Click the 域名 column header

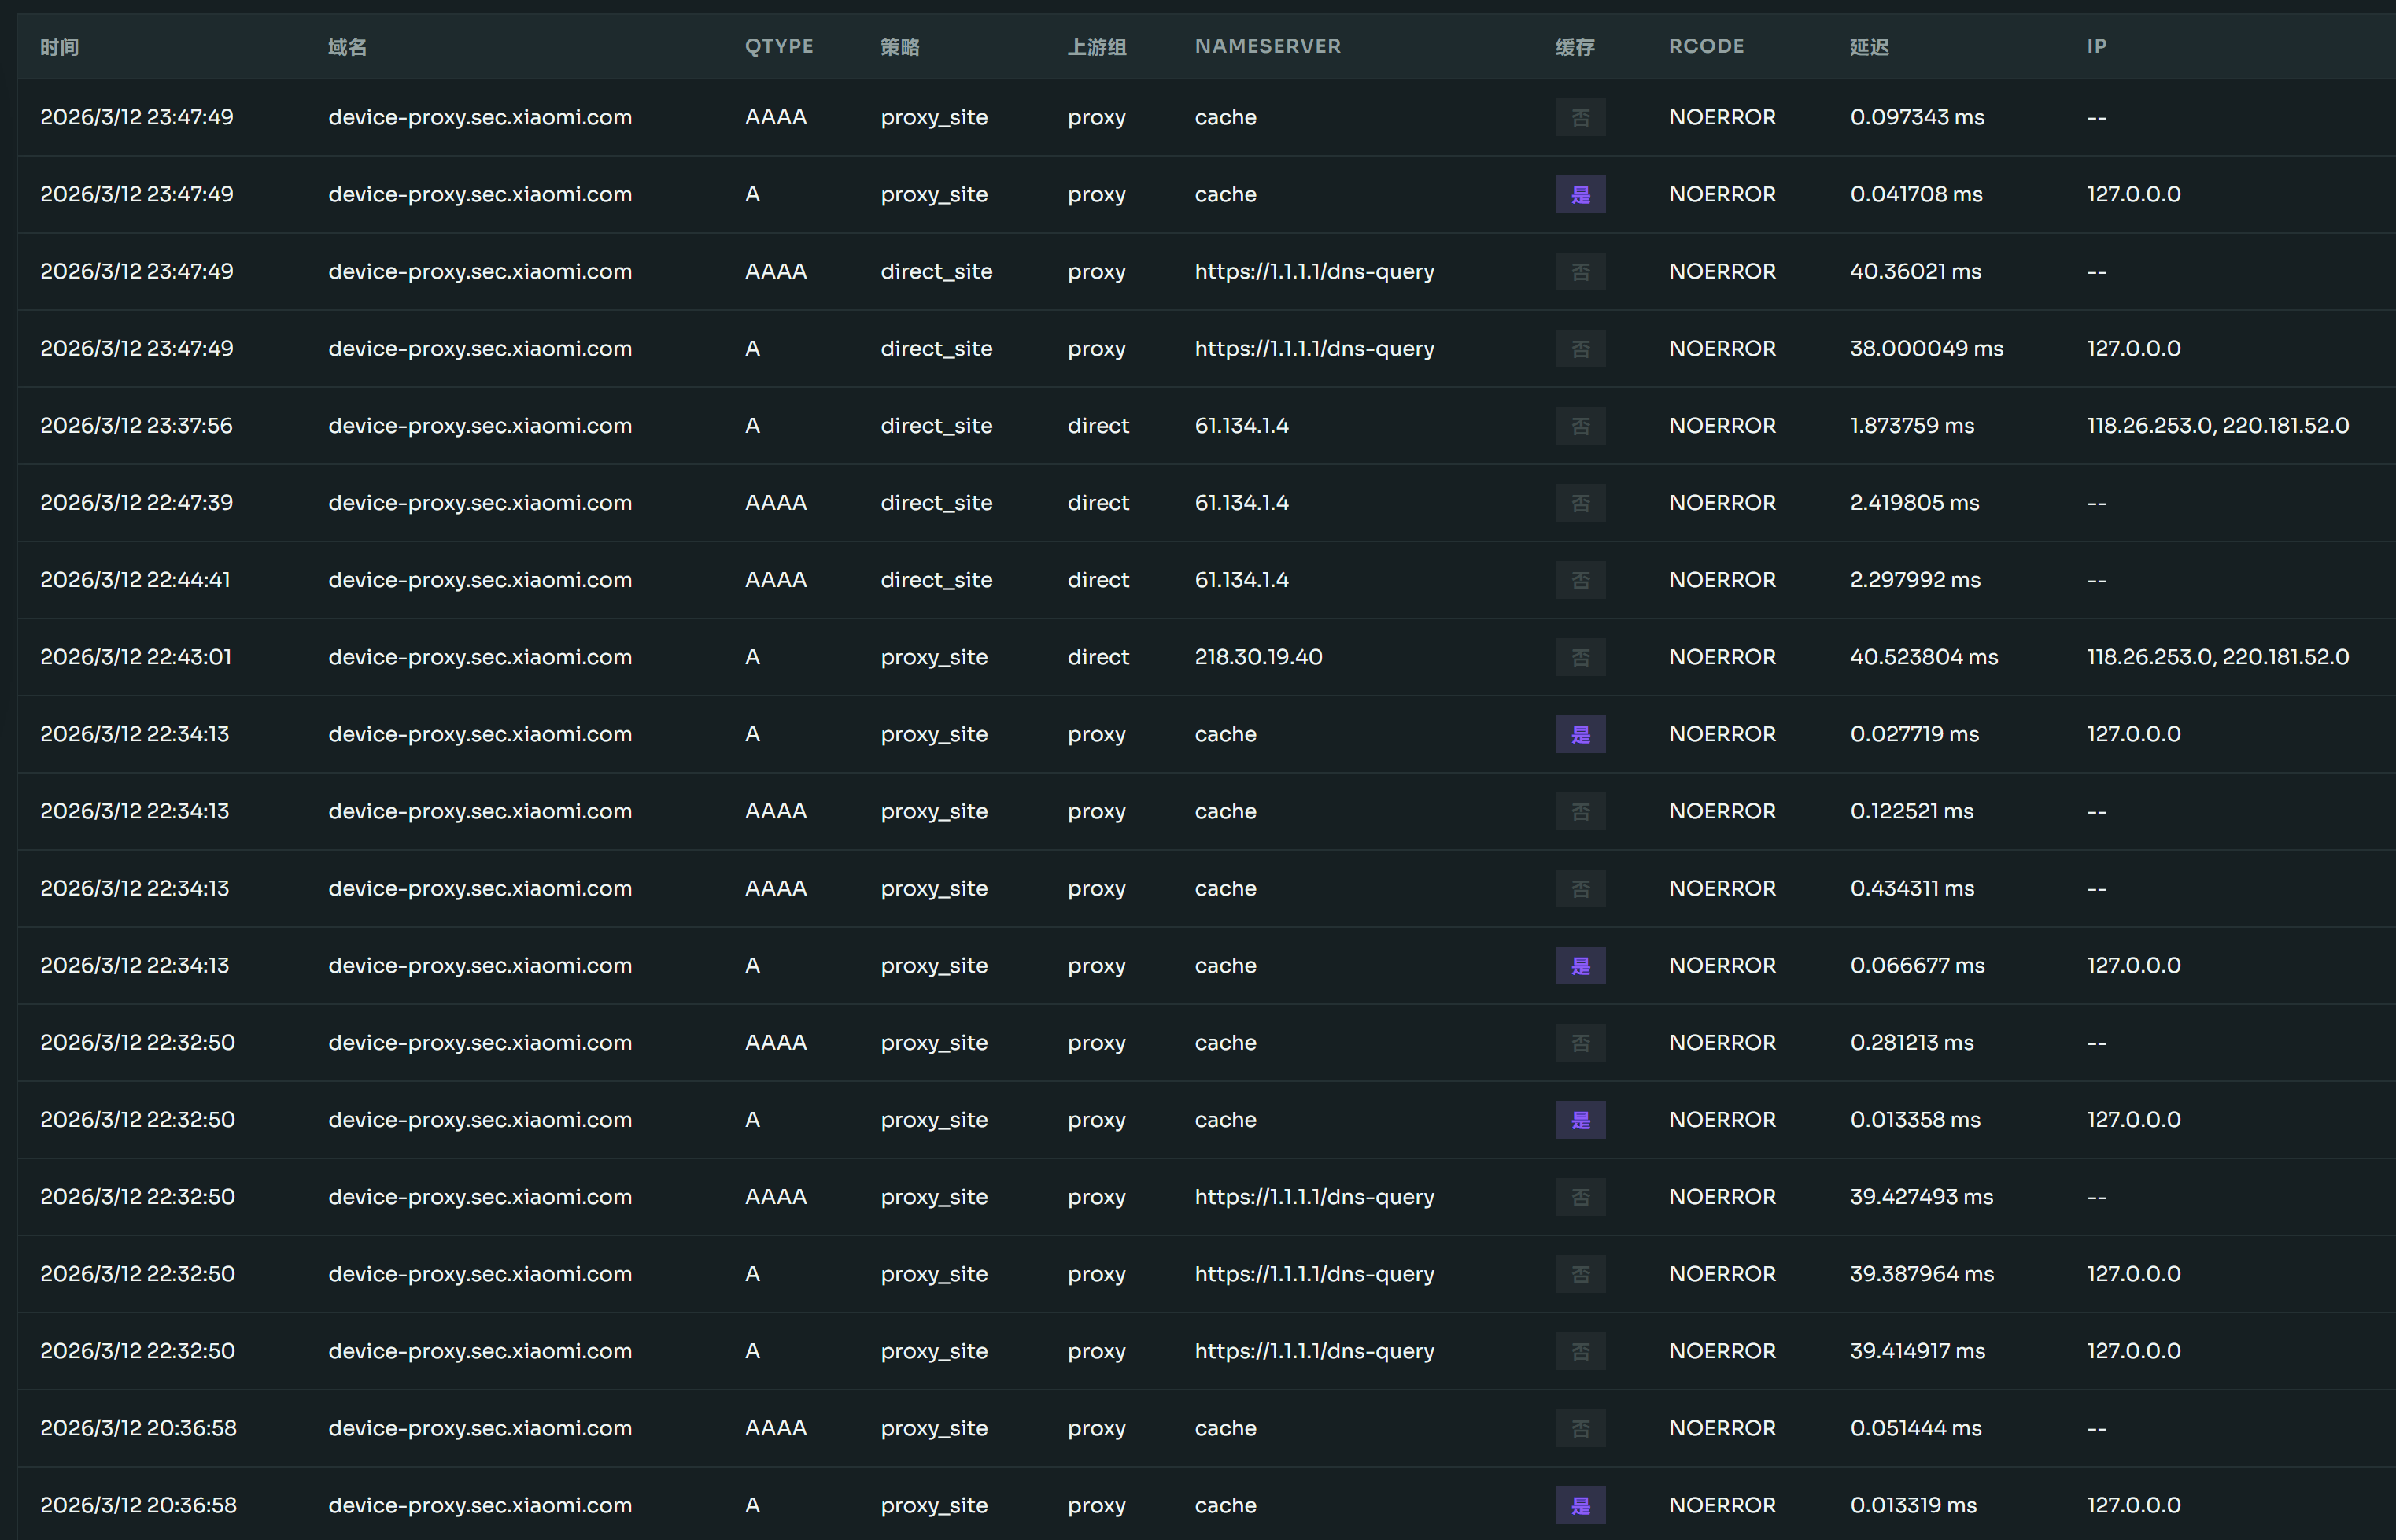point(347,46)
